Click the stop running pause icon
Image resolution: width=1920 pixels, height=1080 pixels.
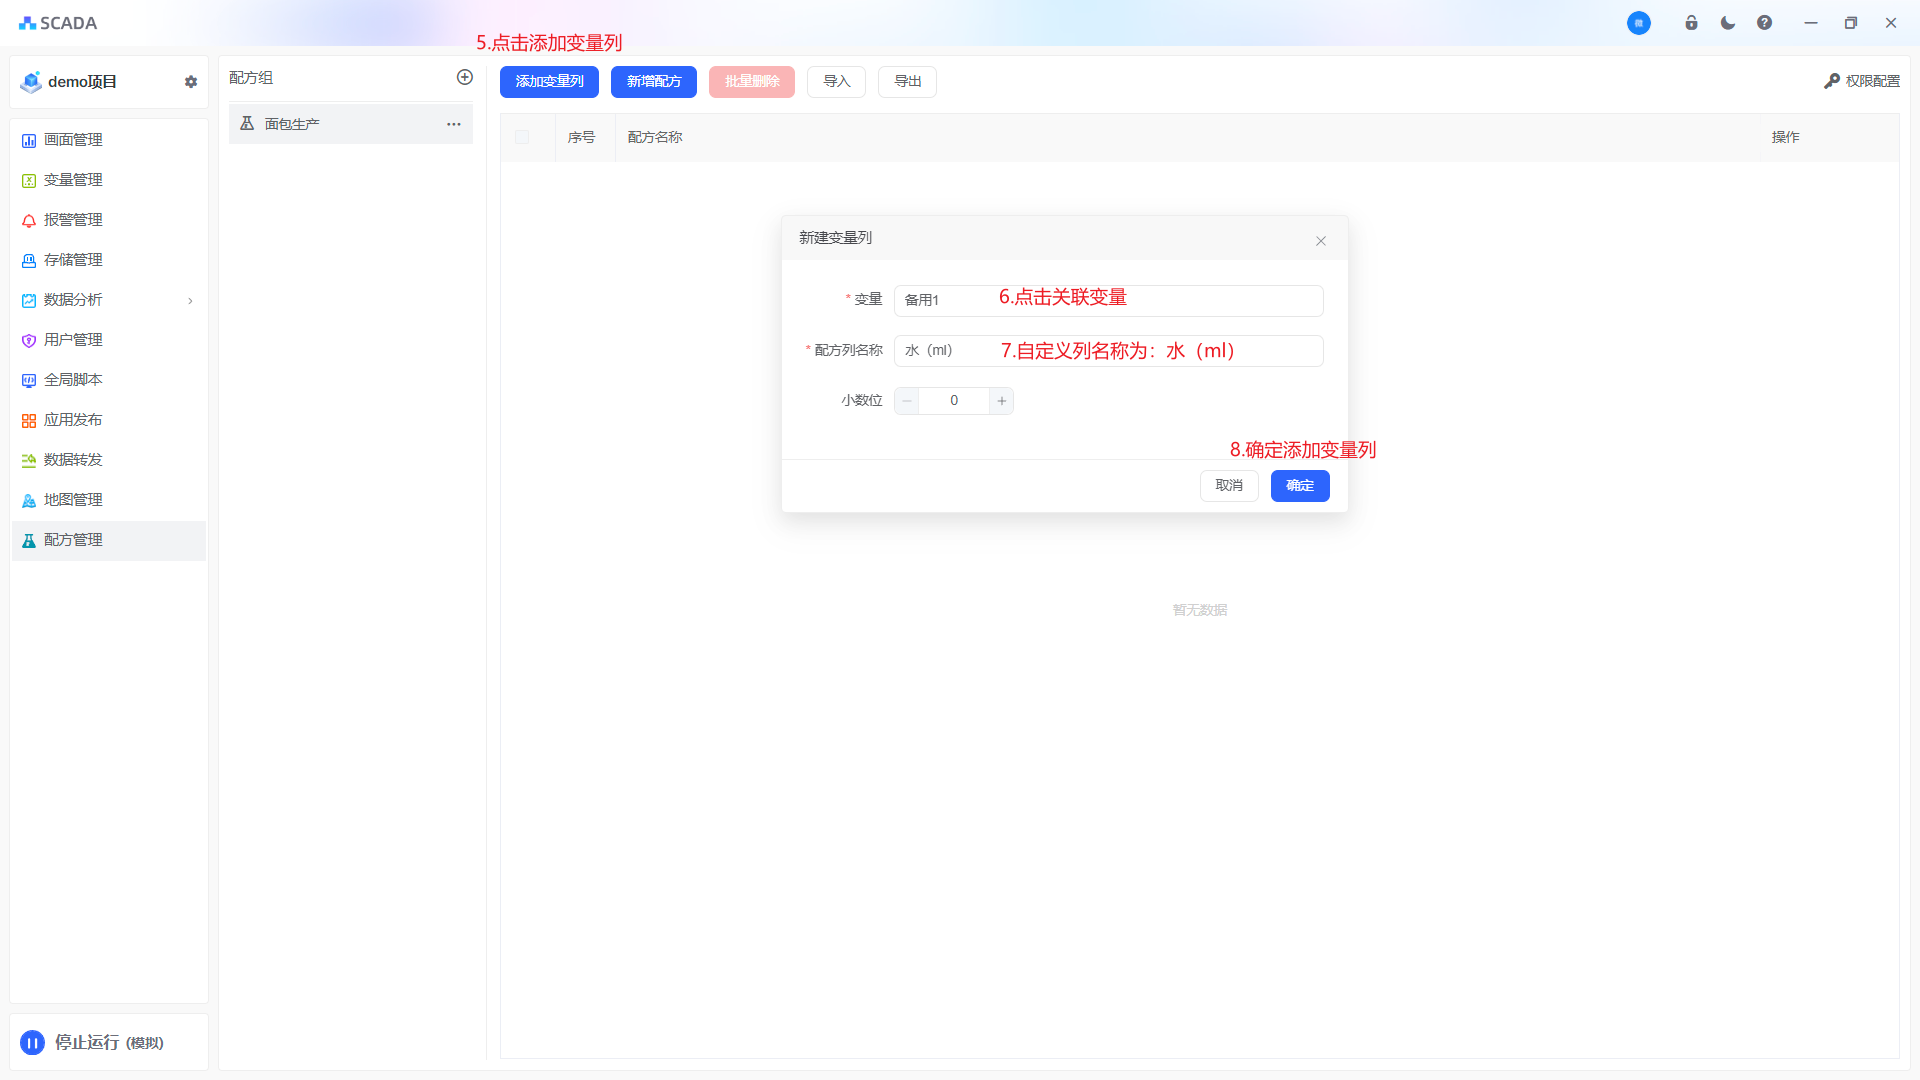pyautogui.click(x=32, y=1043)
